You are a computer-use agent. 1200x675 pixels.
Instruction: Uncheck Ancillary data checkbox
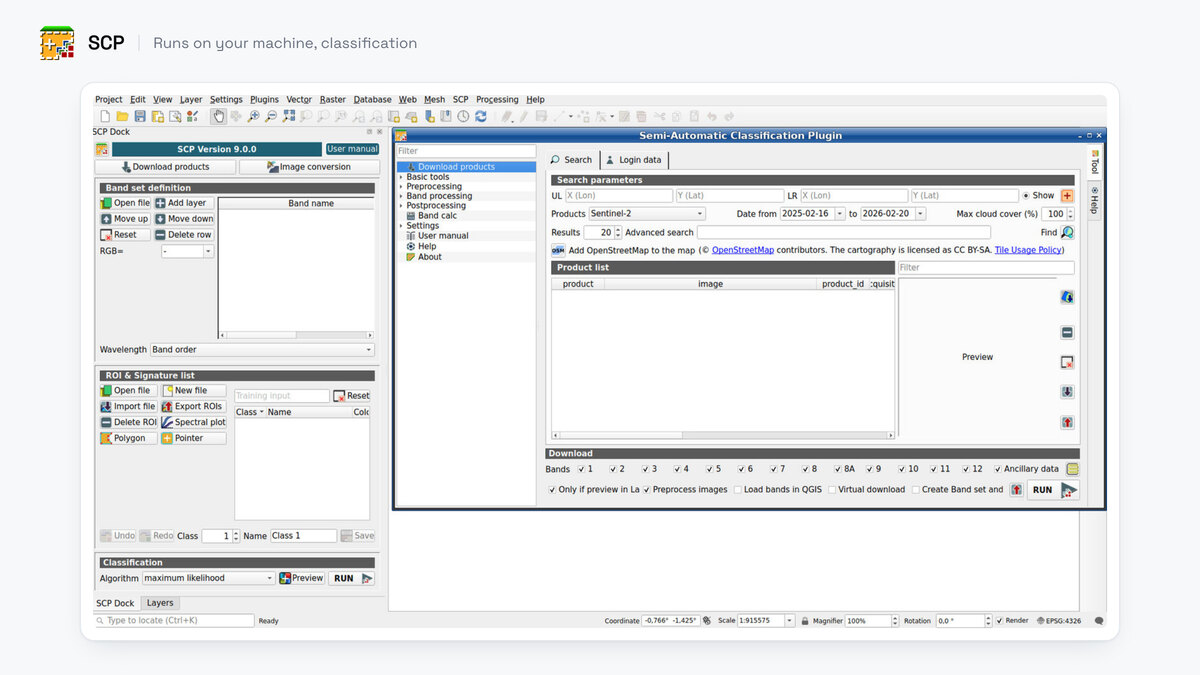(998, 469)
